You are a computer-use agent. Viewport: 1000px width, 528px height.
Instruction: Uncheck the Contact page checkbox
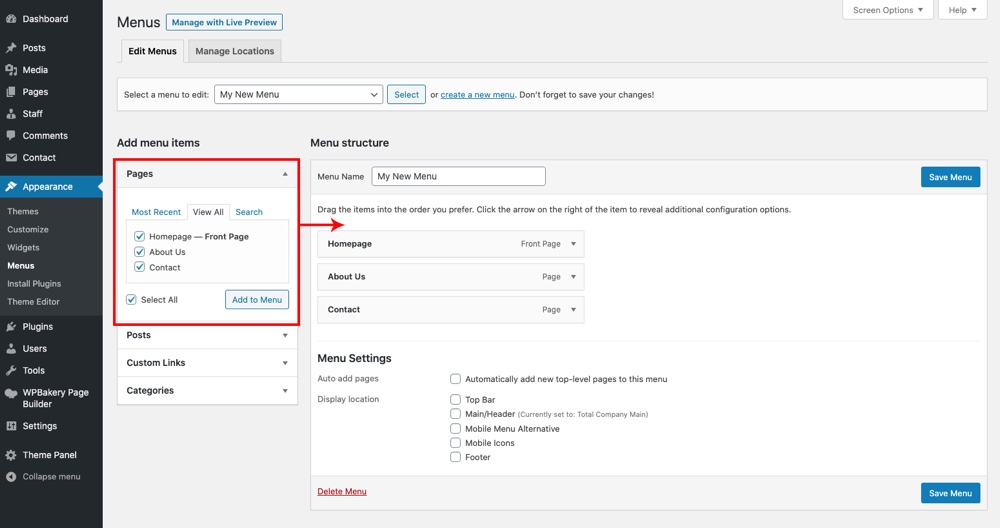140,267
